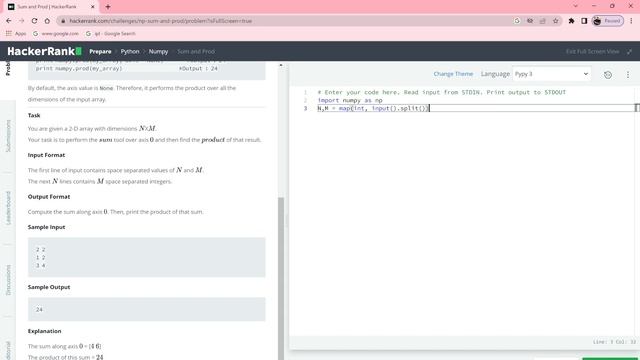
Task: Click the site lock icon in address bar
Action: click(63, 21)
